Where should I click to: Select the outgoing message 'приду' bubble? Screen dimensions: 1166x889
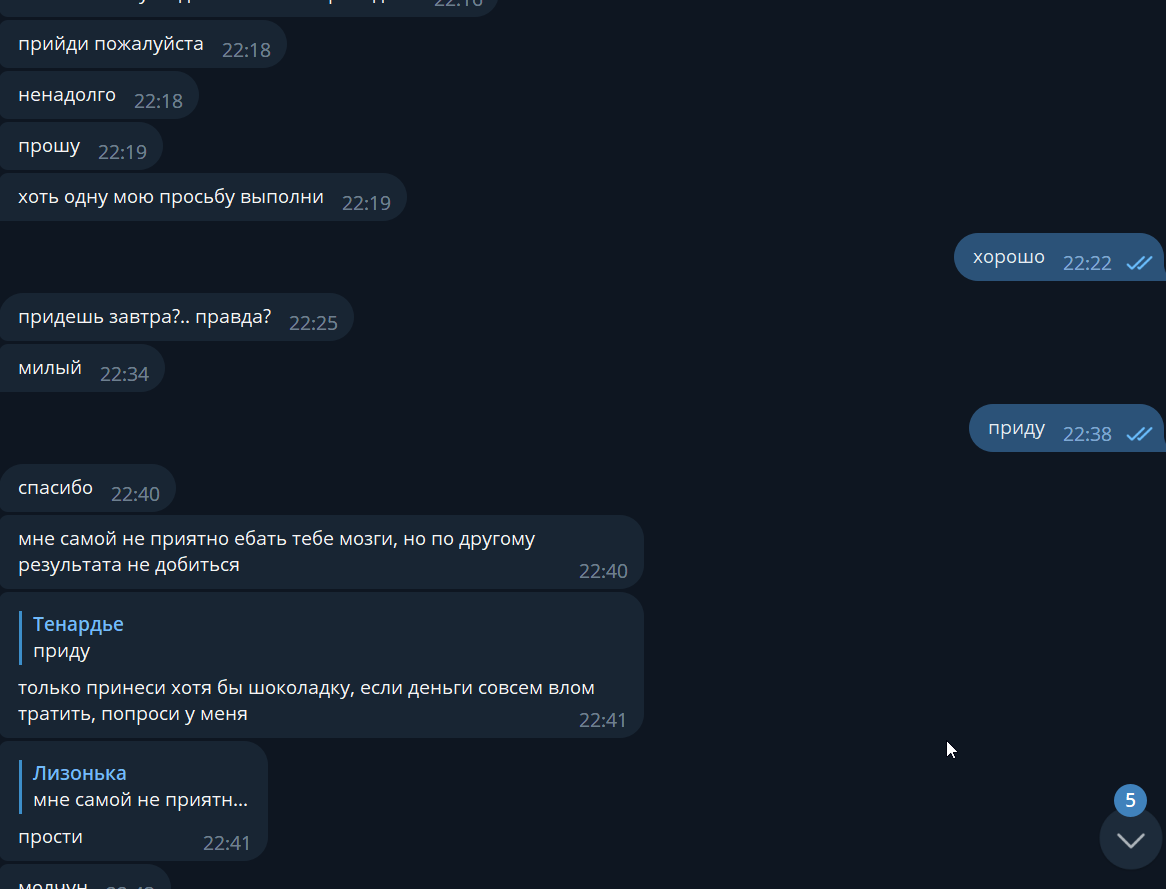coord(1066,428)
